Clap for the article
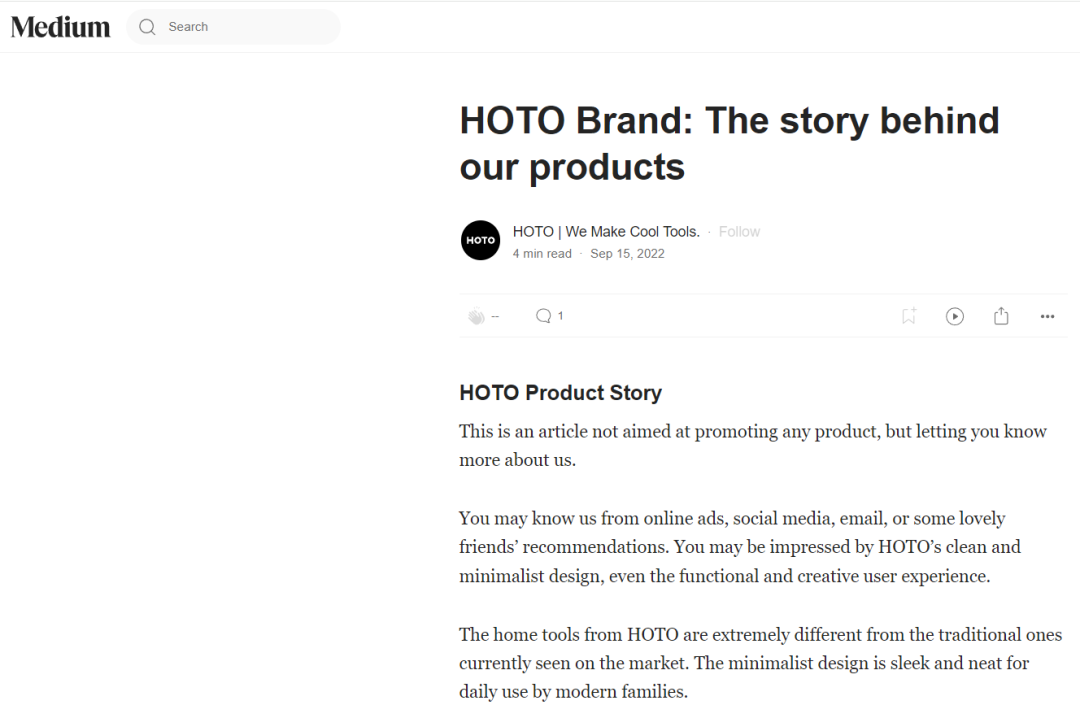Image resolution: width=1080 pixels, height=718 pixels. pyautogui.click(x=476, y=316)
